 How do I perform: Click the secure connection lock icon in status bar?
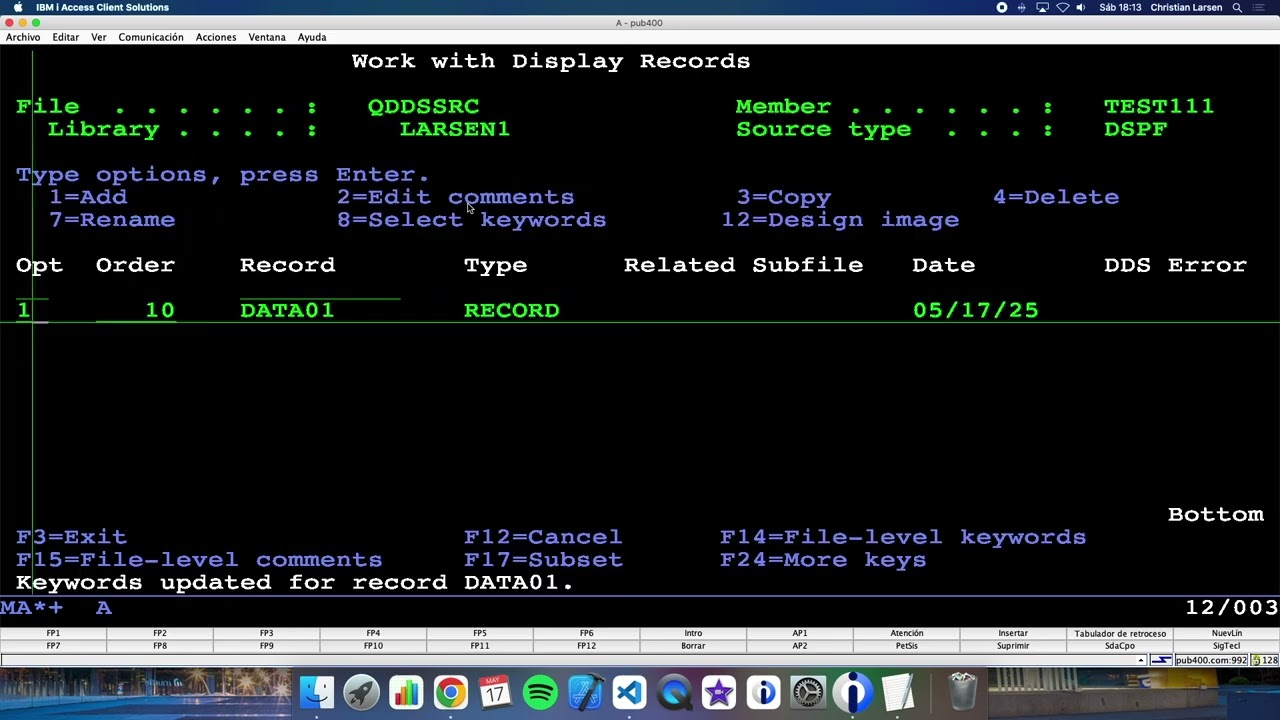point(1256,660)
